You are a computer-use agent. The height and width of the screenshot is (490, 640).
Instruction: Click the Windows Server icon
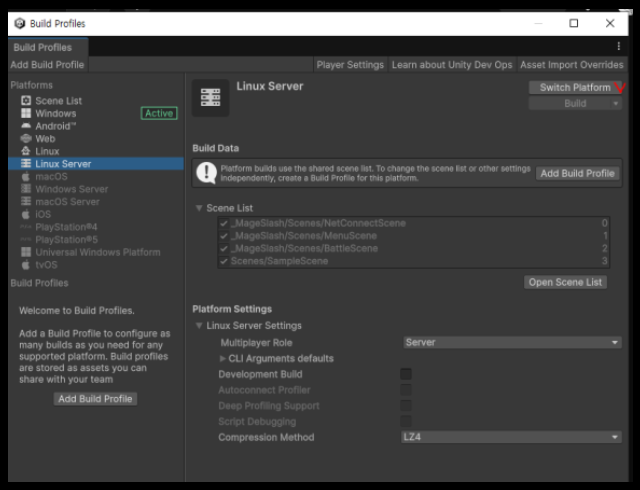[26, 189]
